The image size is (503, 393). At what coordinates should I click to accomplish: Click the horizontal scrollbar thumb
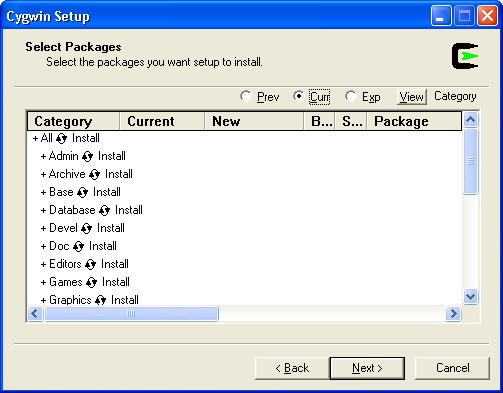(131, 313)
